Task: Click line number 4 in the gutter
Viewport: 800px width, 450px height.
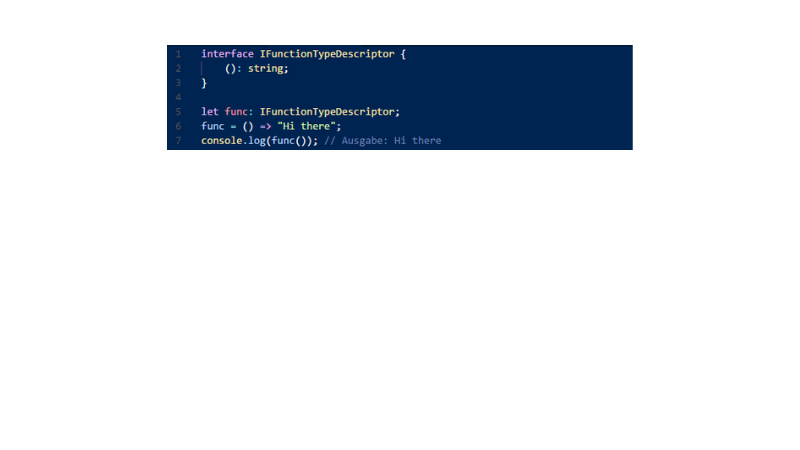Action: tap(179, 97)
